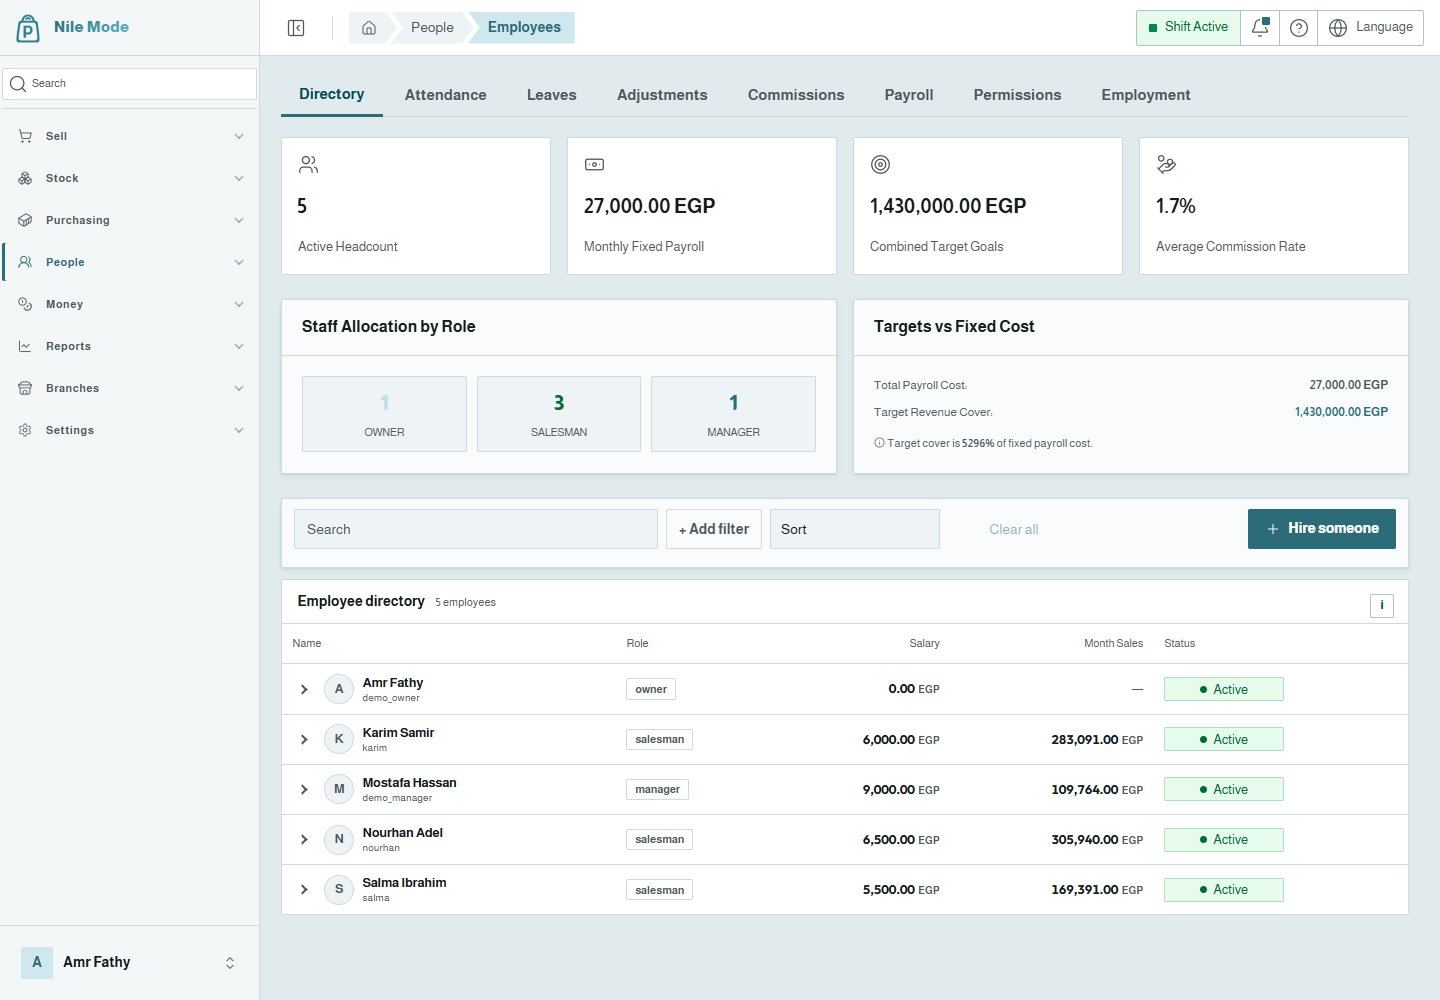Open the Sort dropdown
The height and width of the screenshot is (1000, 1440).
click(855, 529)
